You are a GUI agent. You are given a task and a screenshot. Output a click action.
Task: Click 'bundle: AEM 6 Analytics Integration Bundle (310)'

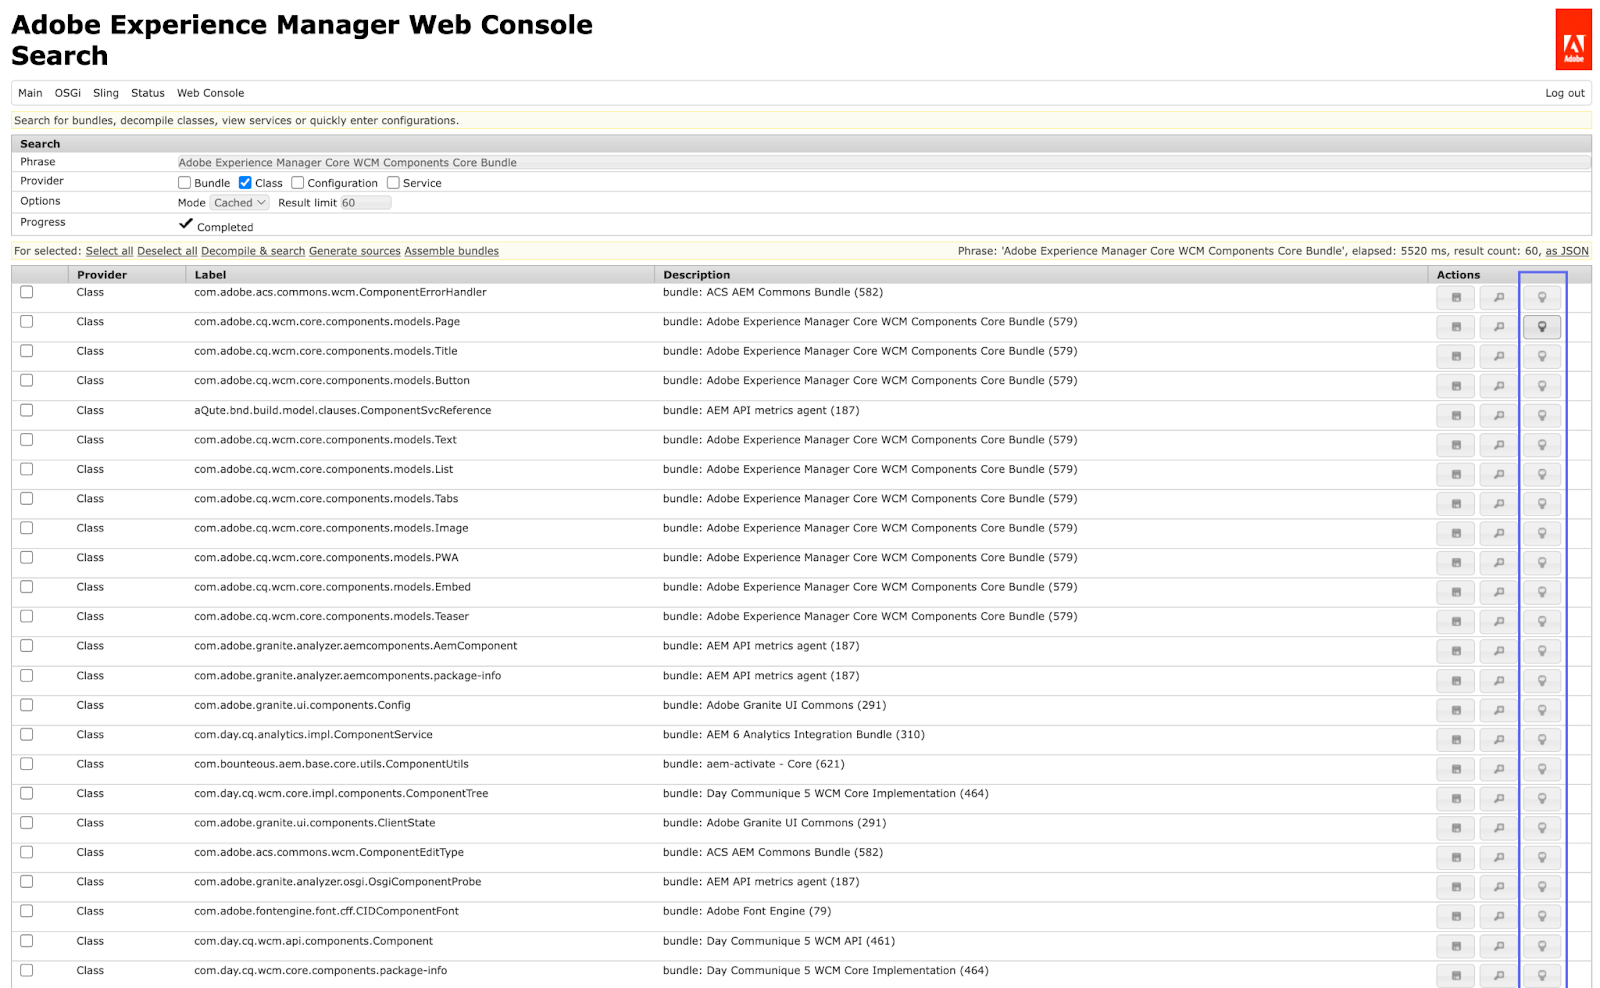coord(794,734)
